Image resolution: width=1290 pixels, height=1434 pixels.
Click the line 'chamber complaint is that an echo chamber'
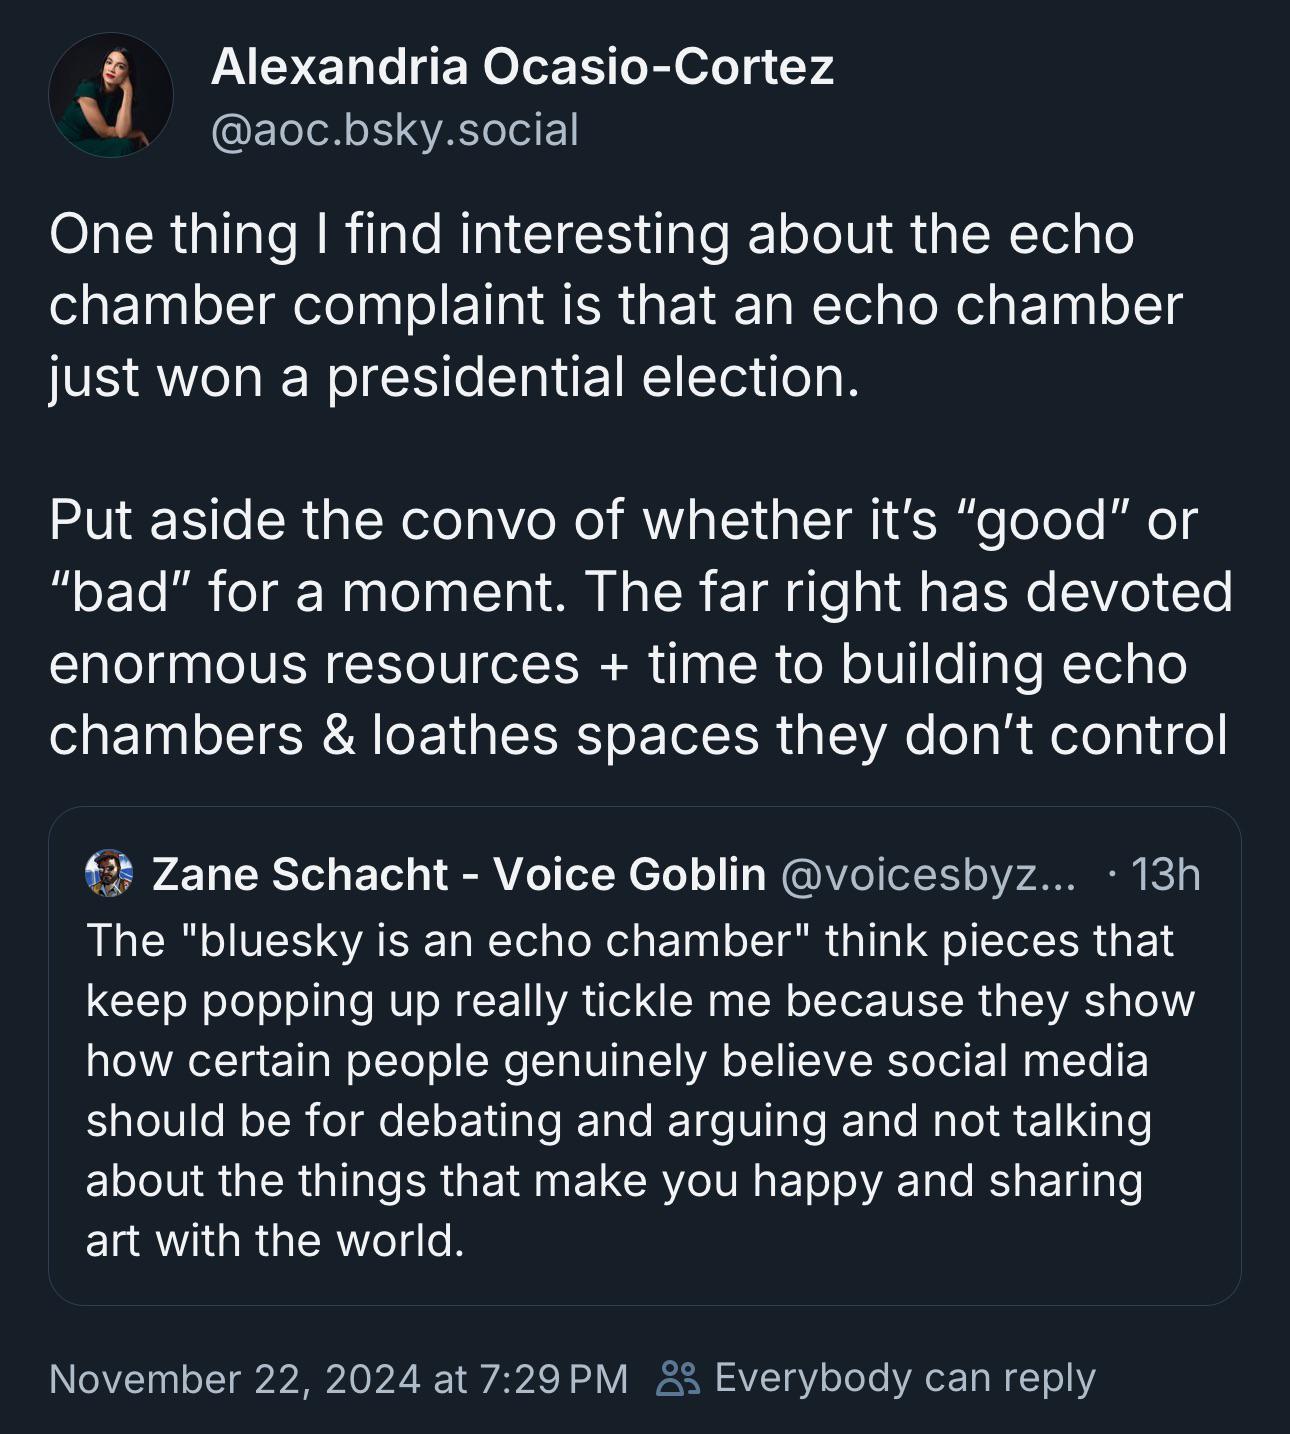tap(616, 306)
